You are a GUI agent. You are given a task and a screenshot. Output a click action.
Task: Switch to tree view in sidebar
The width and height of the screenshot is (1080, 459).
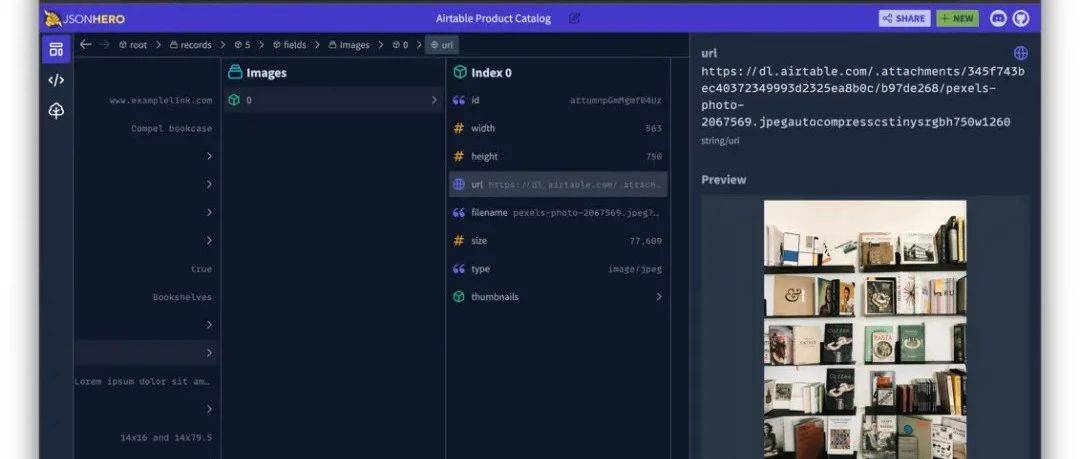[56, 110]
